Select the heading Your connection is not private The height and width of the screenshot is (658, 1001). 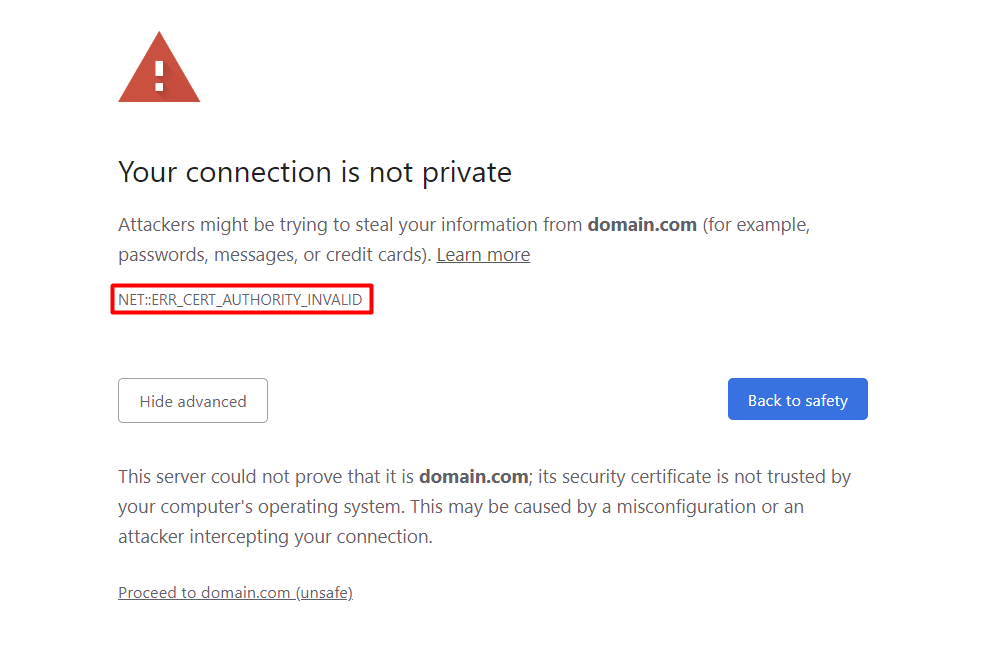(x=315, y=172)
